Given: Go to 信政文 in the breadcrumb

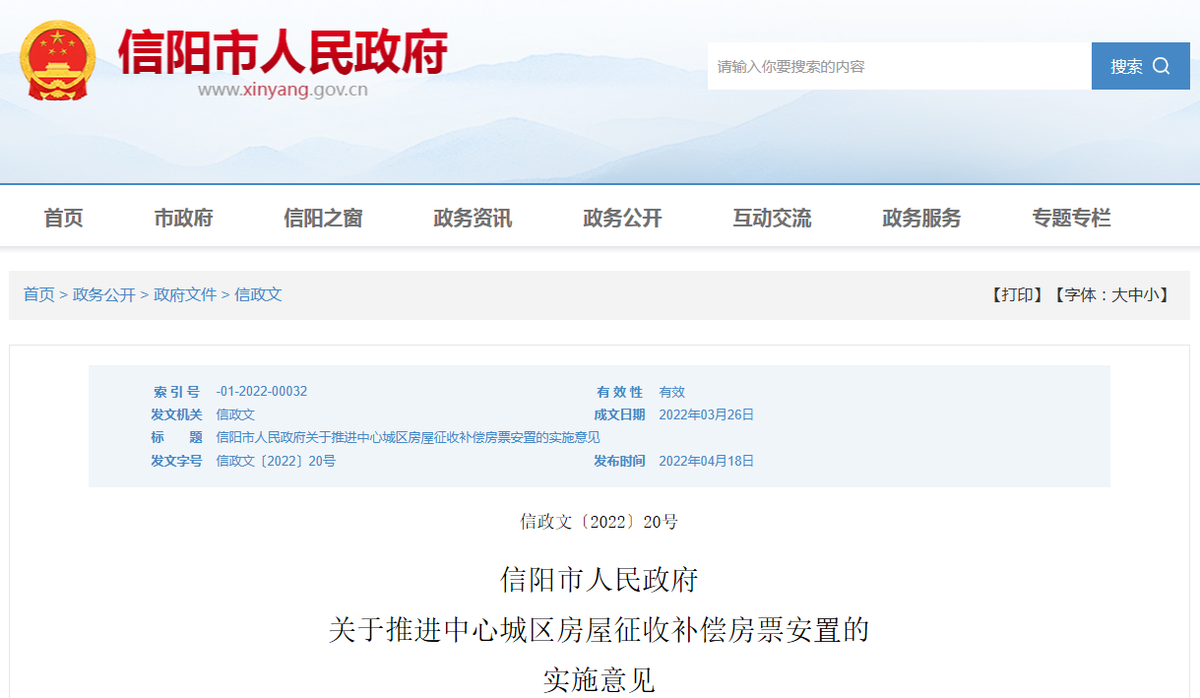Looking at the screenshot, I should [x=258, y=295].
